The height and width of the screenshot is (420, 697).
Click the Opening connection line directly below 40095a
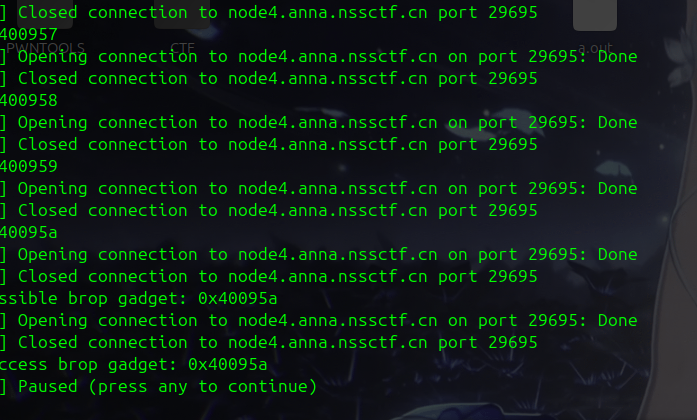point(320,254)
